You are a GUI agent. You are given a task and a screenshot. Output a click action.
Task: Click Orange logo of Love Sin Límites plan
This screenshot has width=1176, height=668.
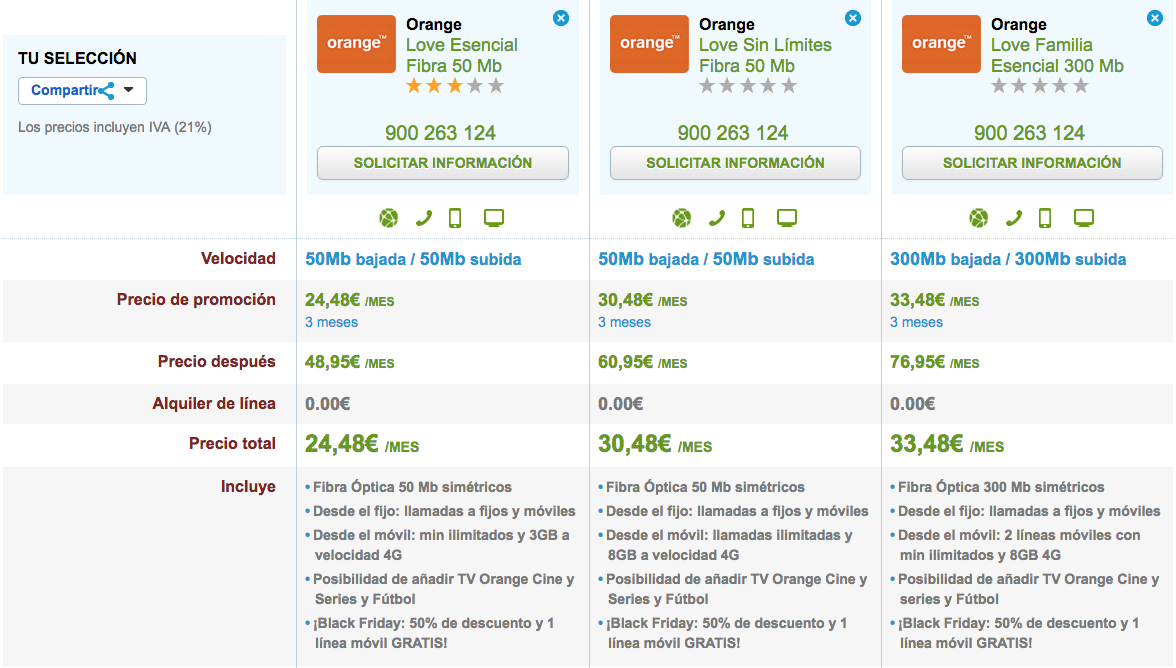(x=649, y=43)
